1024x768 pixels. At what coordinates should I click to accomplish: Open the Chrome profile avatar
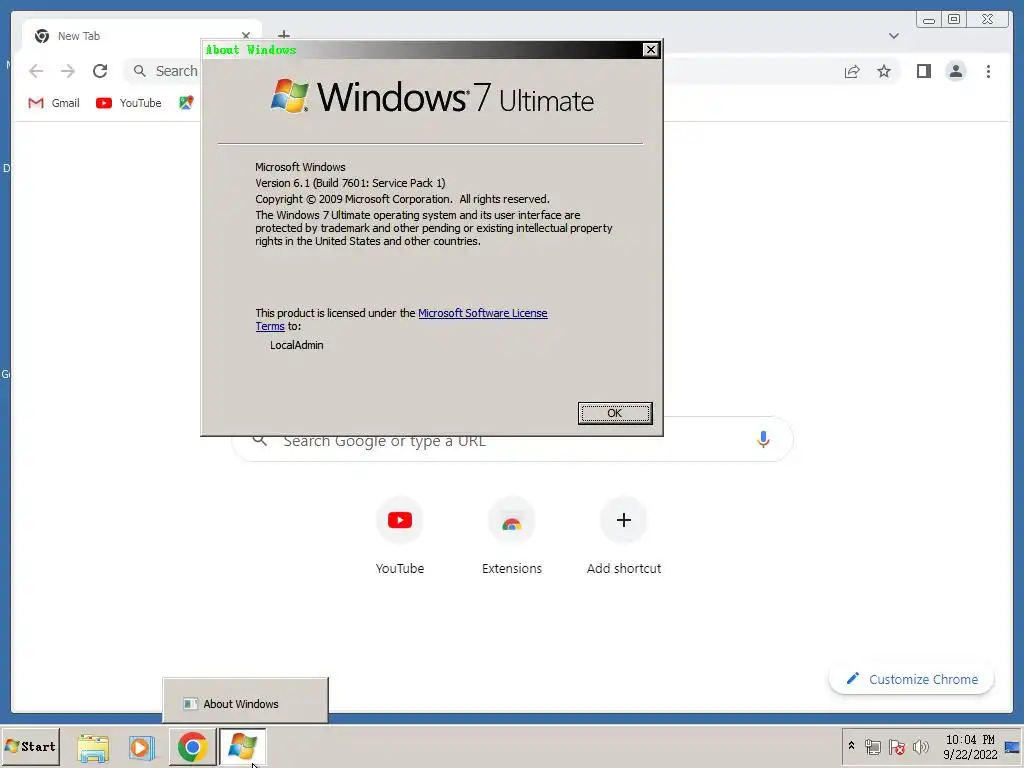[955, 71]
